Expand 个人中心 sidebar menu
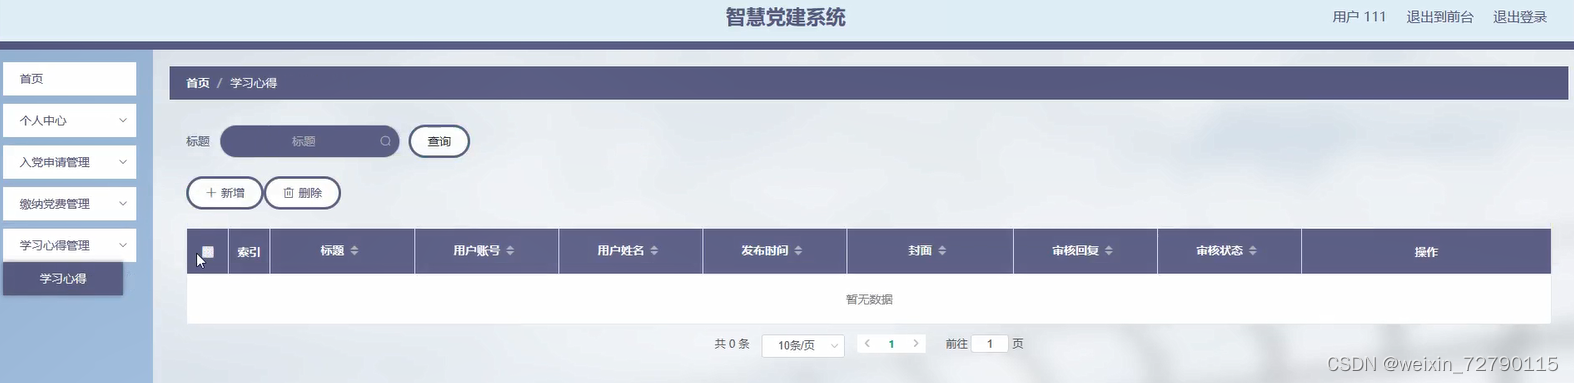The width and height of the screenshot is (1574, 383). (x=69, y=121)
